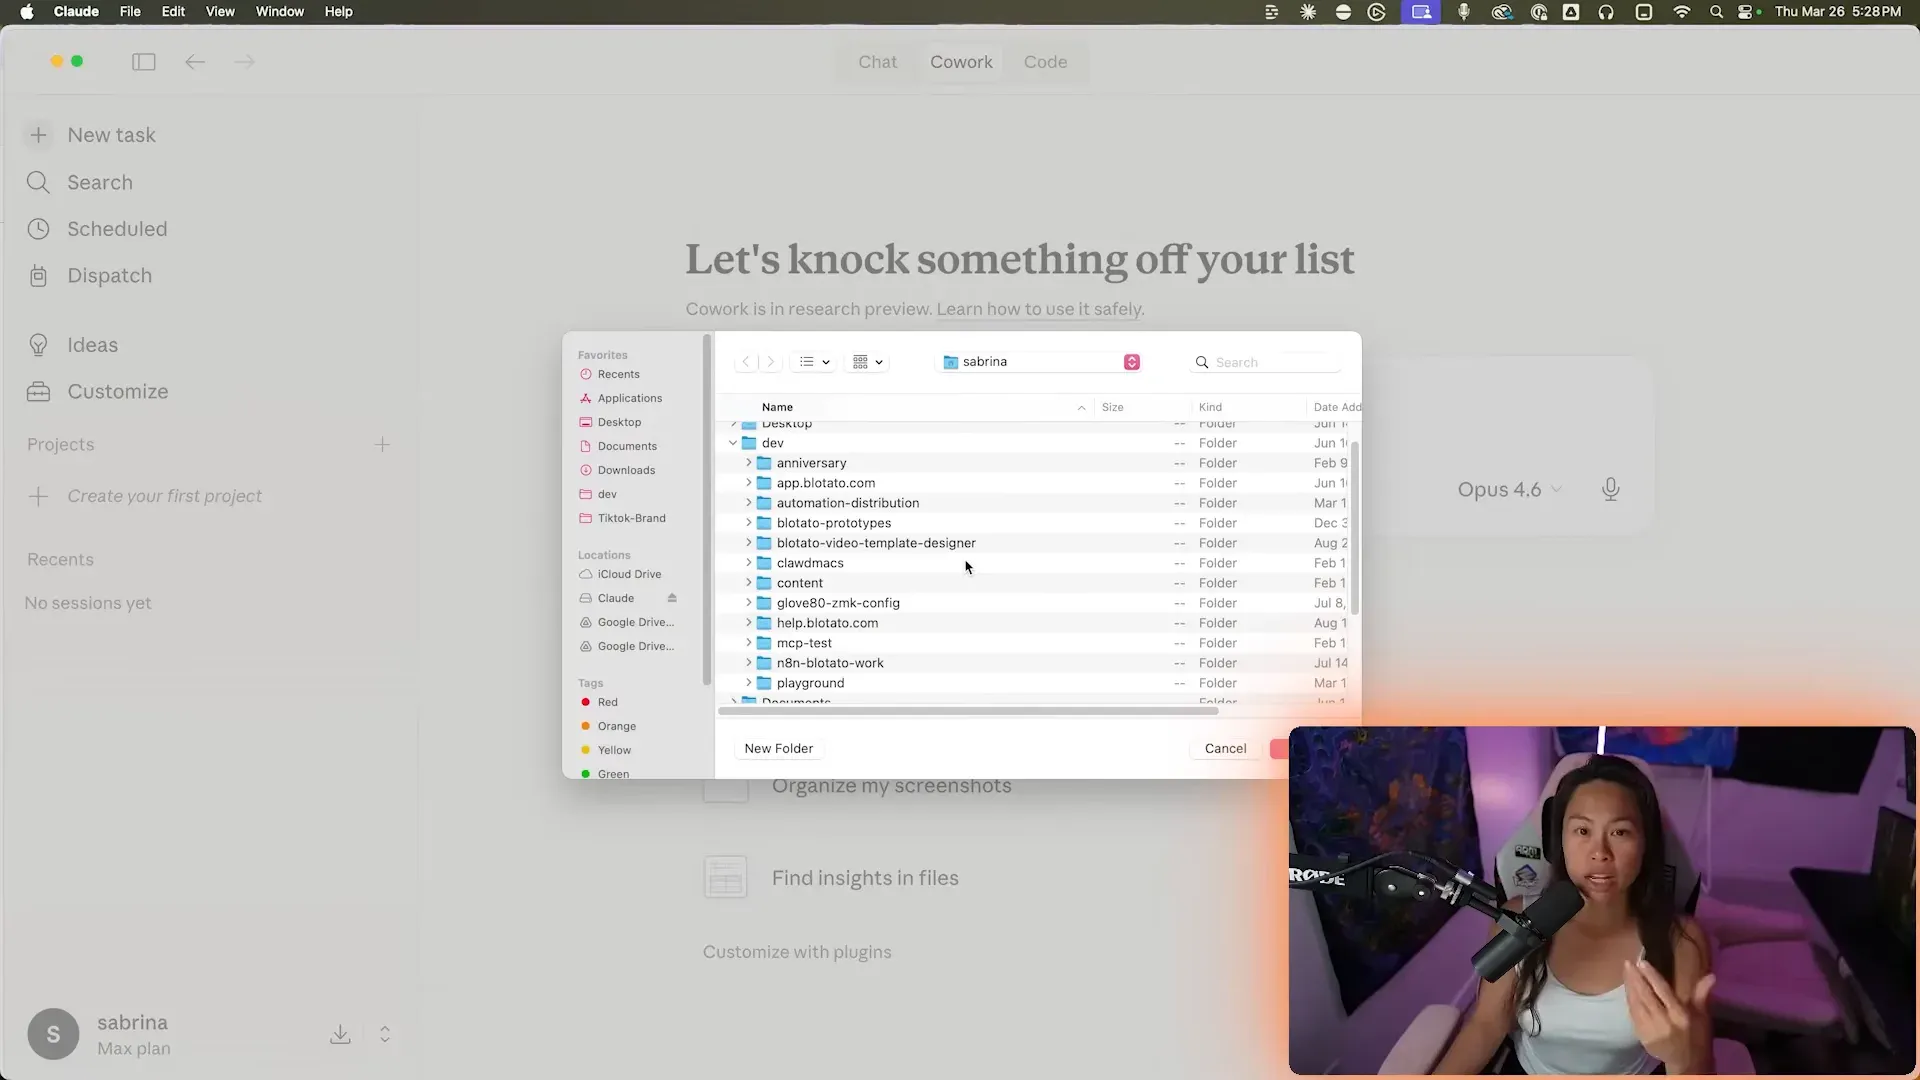
Task: Click the New task plus icon
Action: pyautogui.click(x=38, y=135)
